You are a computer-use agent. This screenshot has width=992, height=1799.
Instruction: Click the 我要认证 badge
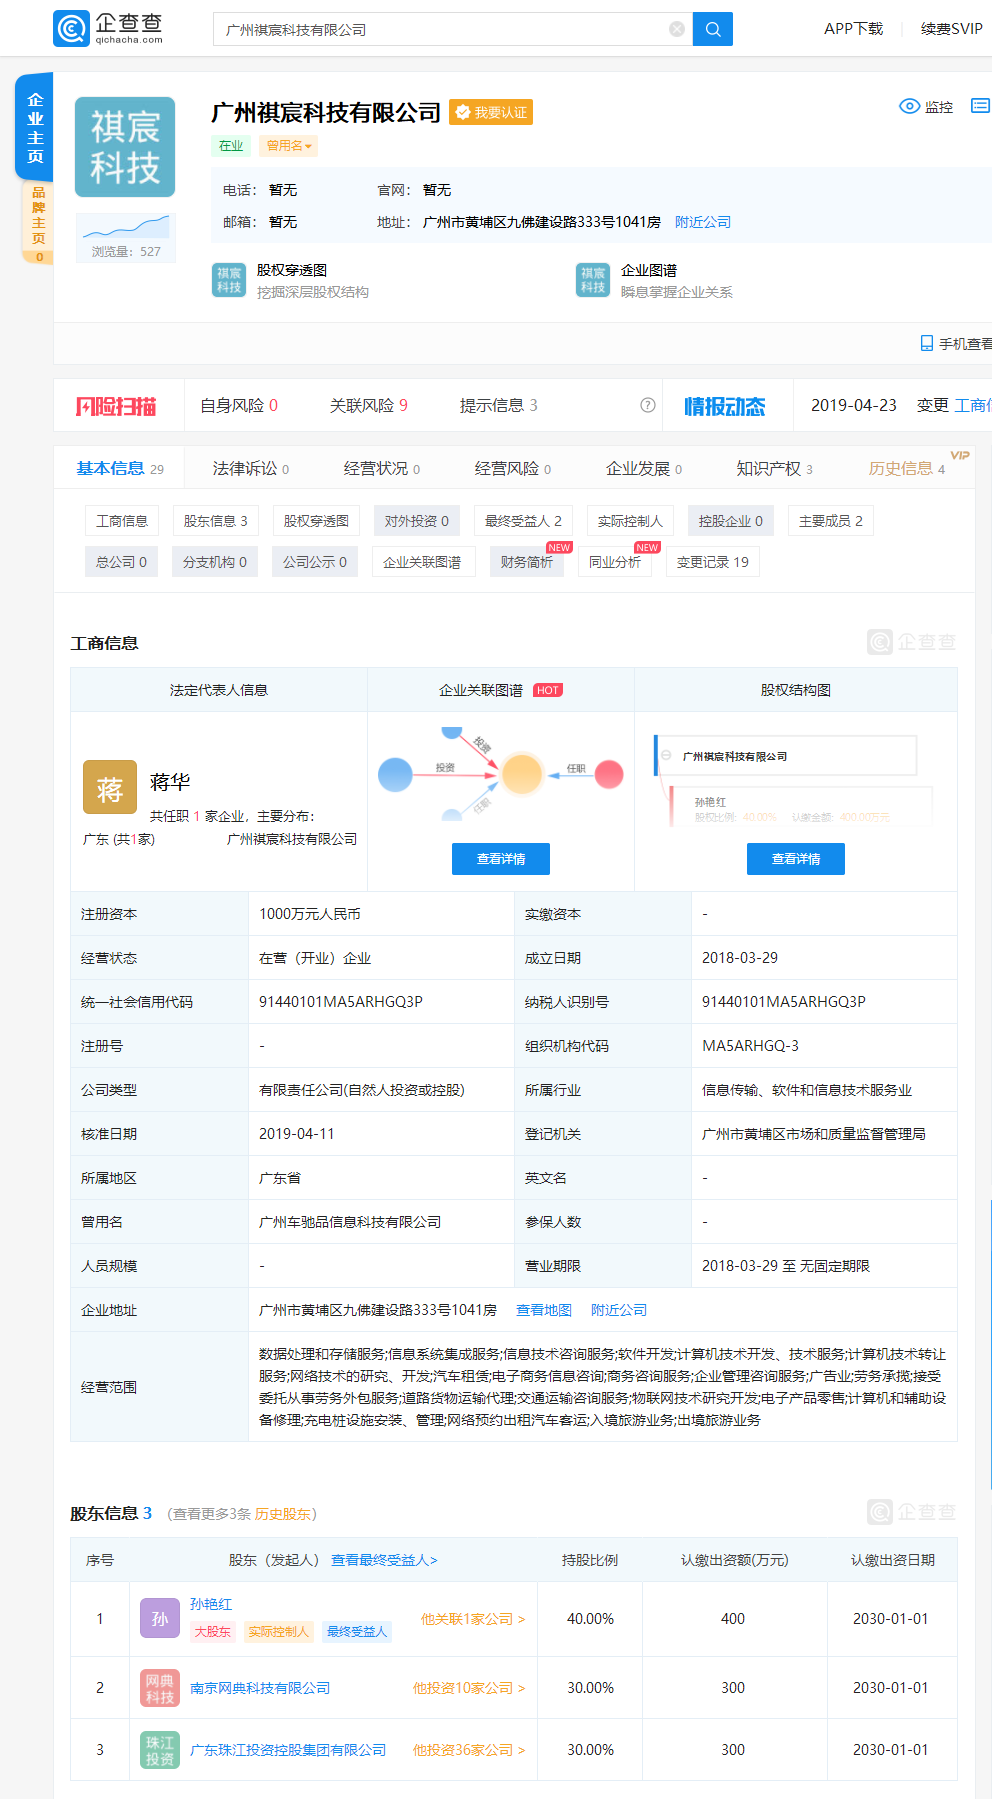491,112
